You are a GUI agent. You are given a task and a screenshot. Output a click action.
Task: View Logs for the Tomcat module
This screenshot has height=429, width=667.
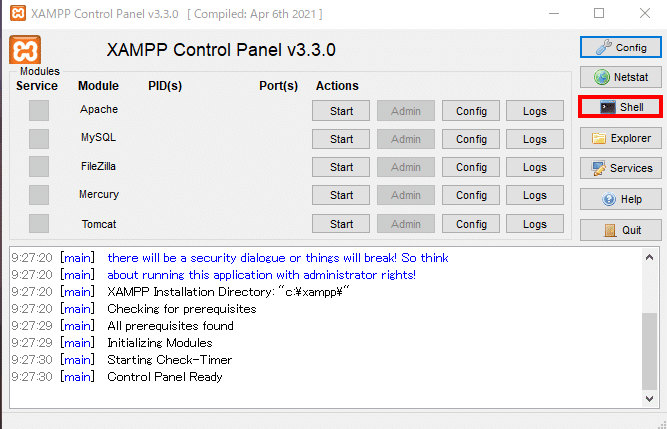(535, 224)
